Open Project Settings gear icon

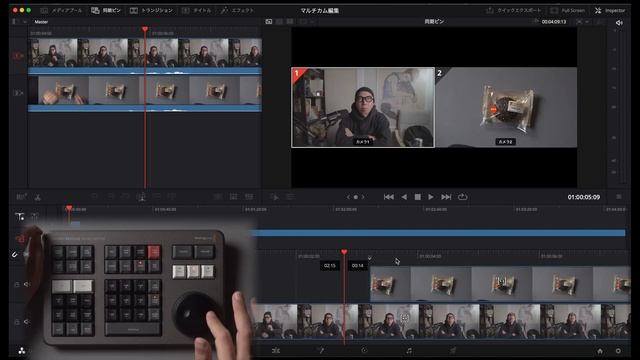(618, 351)
